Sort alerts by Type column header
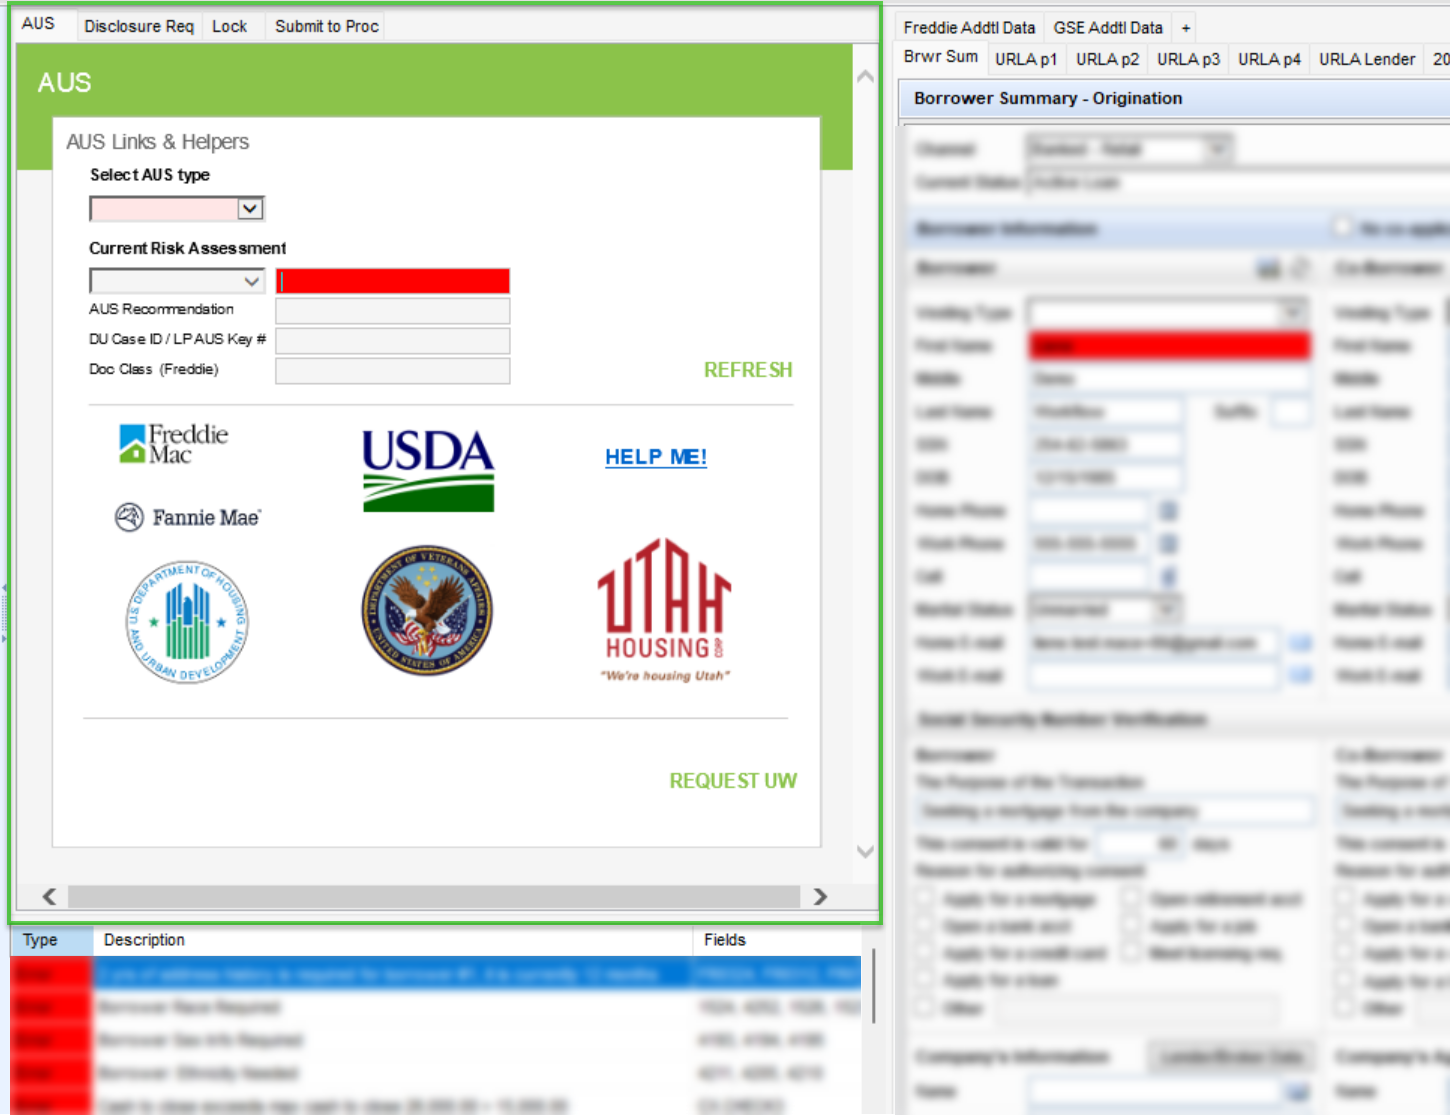Viewport: 1450px width, 1115px height. [52, 940]
